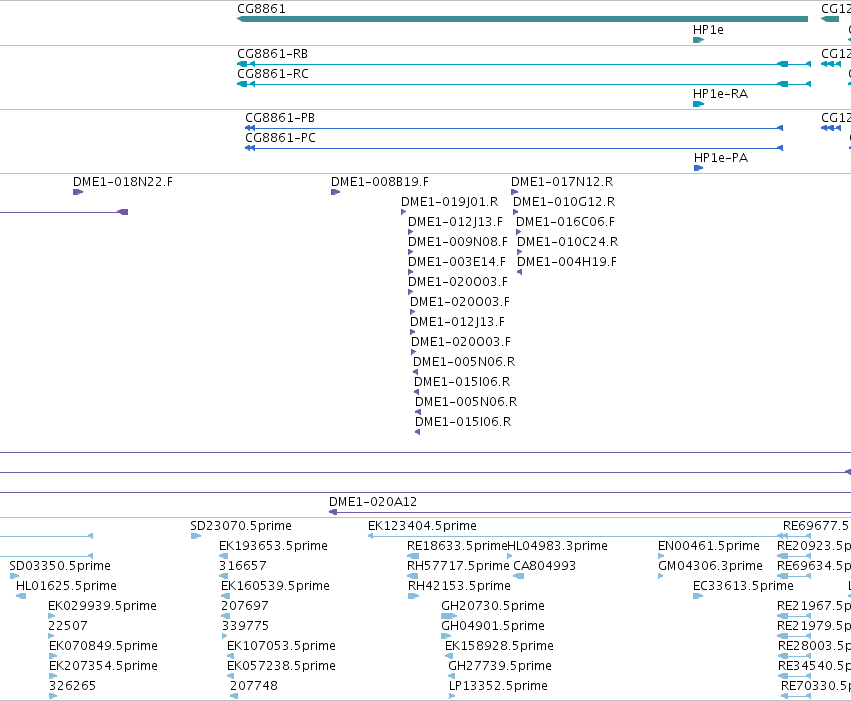Screen dimensions: 851x701
Task: Pick the RE28003 EST label
Action: 814,646
